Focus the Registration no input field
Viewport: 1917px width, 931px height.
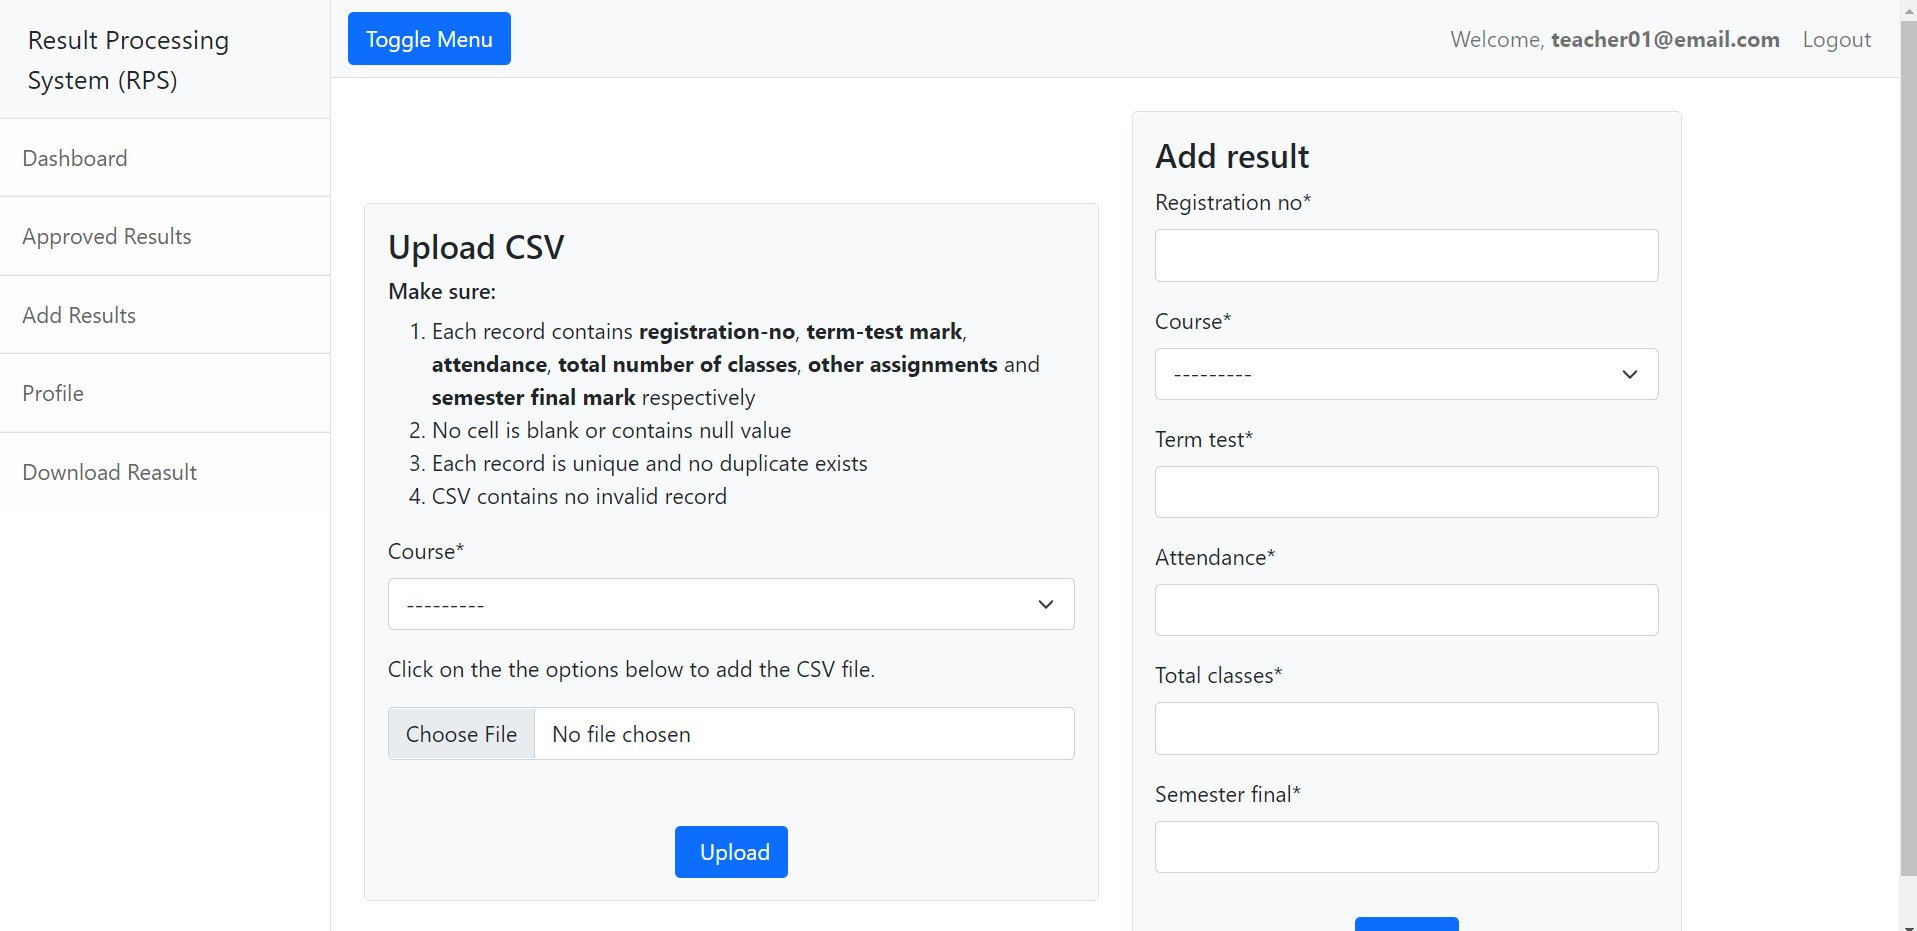tap(1406, 256)
